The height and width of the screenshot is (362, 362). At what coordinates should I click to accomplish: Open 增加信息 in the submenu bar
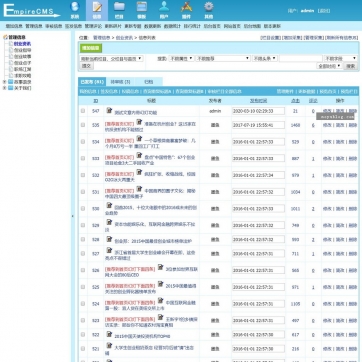coord(14,26)
